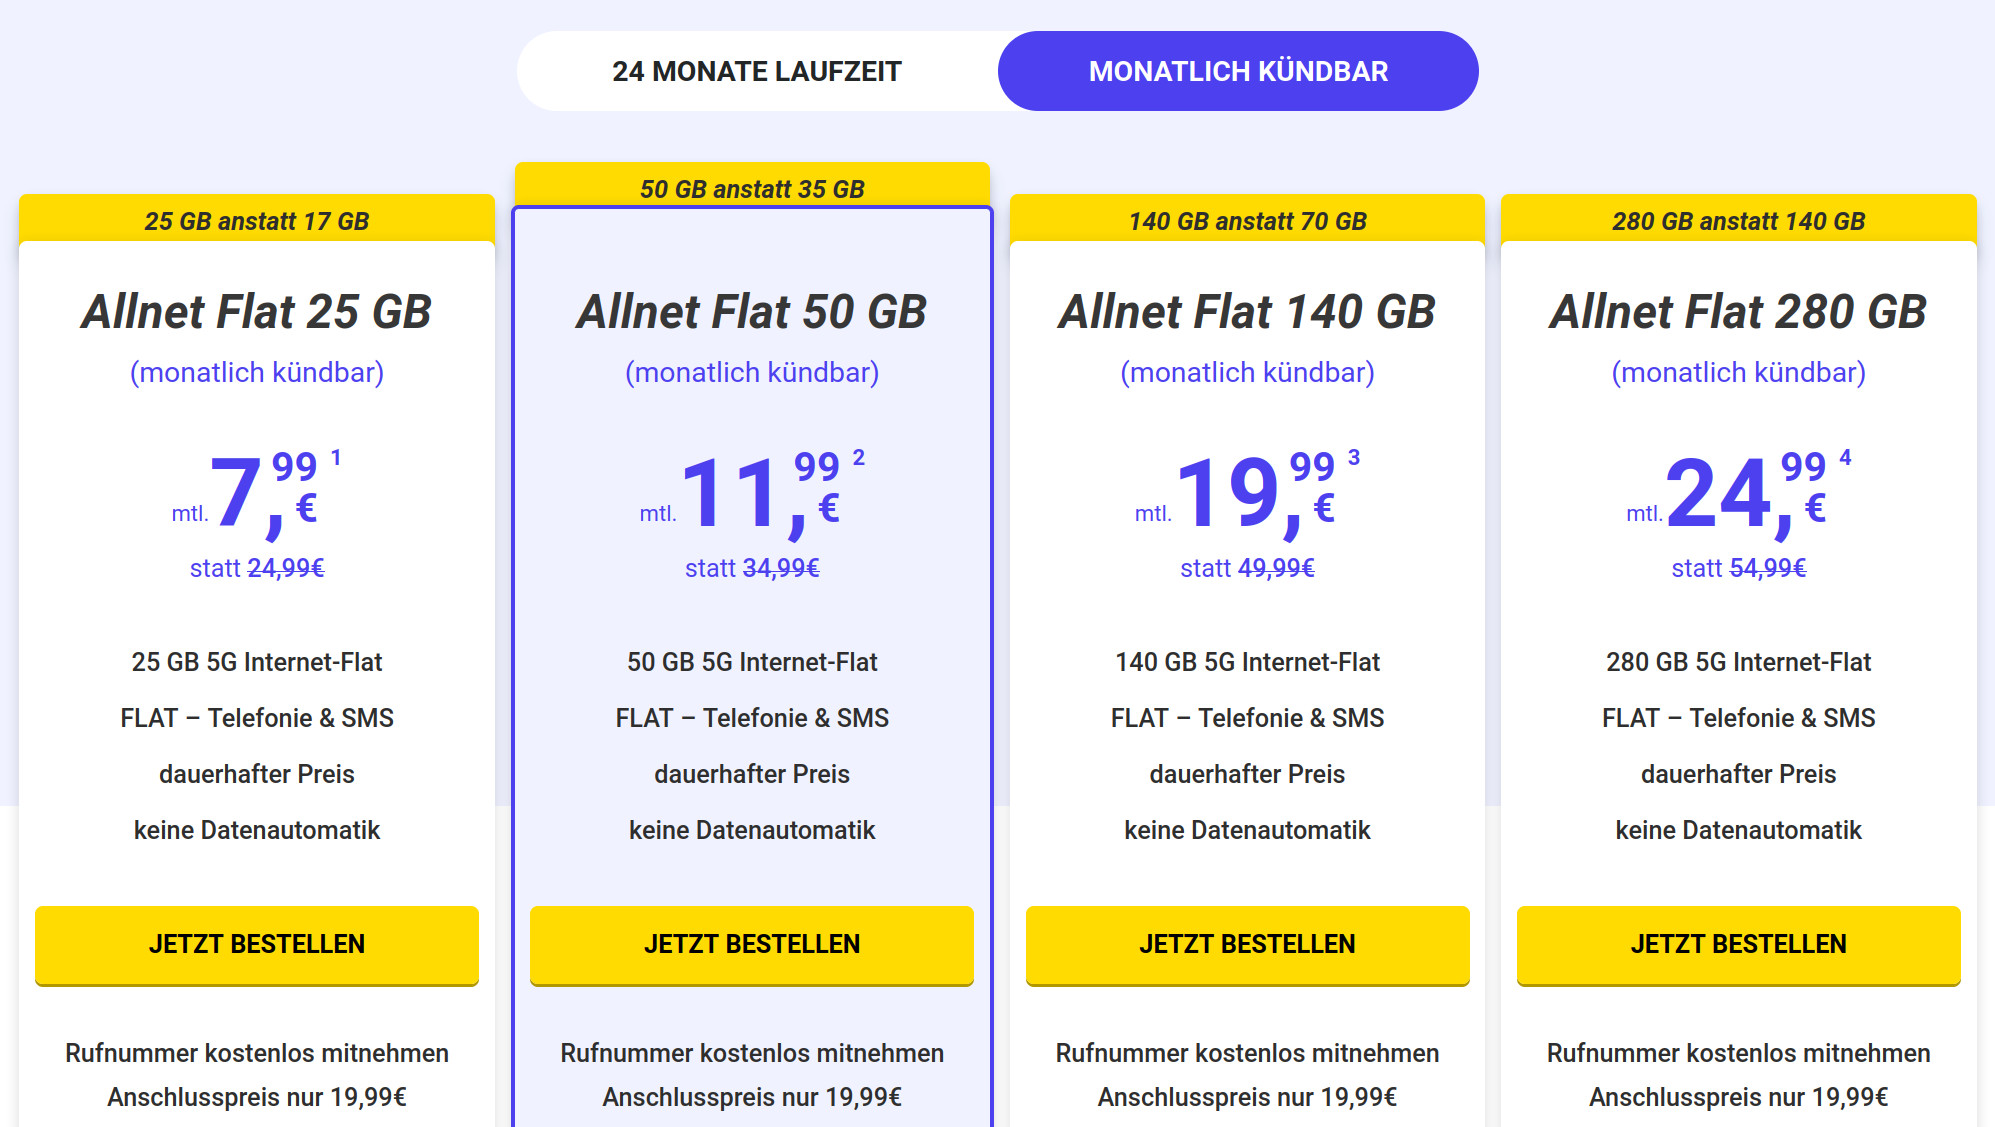1995x1127 pixels.
Task: Click Allnet Flat 25 GB heading
Action: coord(257,312)
